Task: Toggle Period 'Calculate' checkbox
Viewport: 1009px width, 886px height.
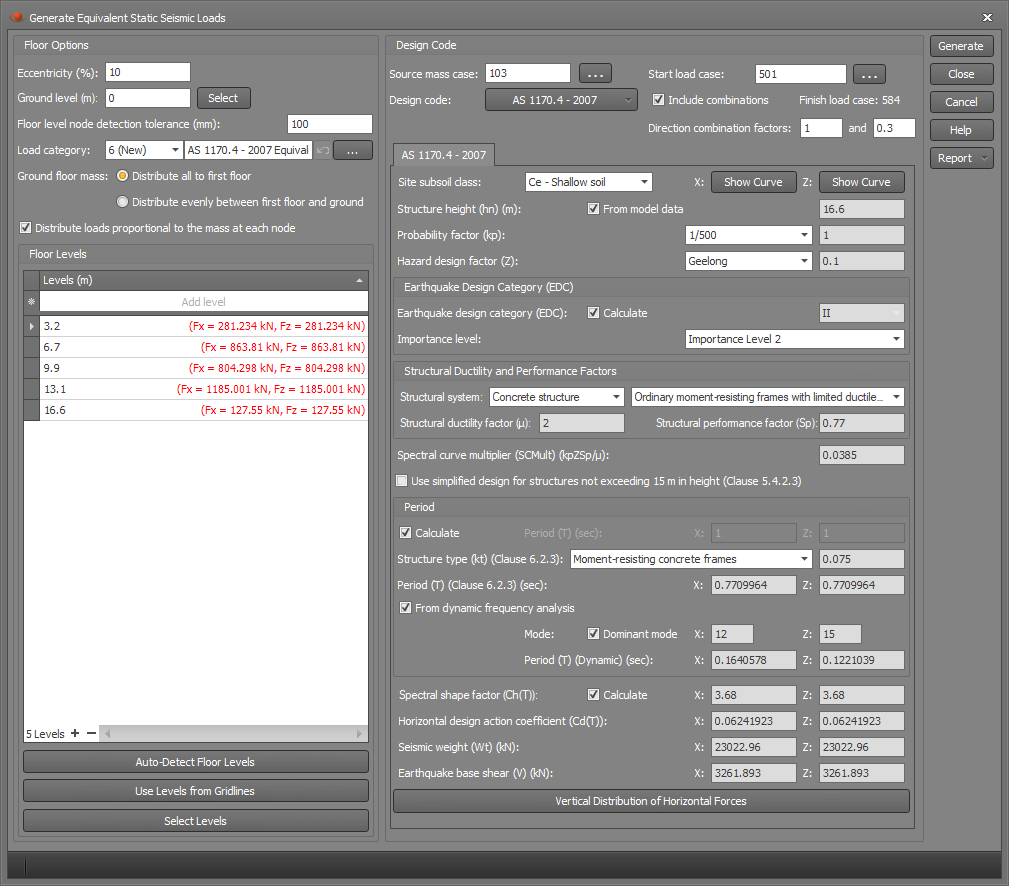Action: point(405,533)
